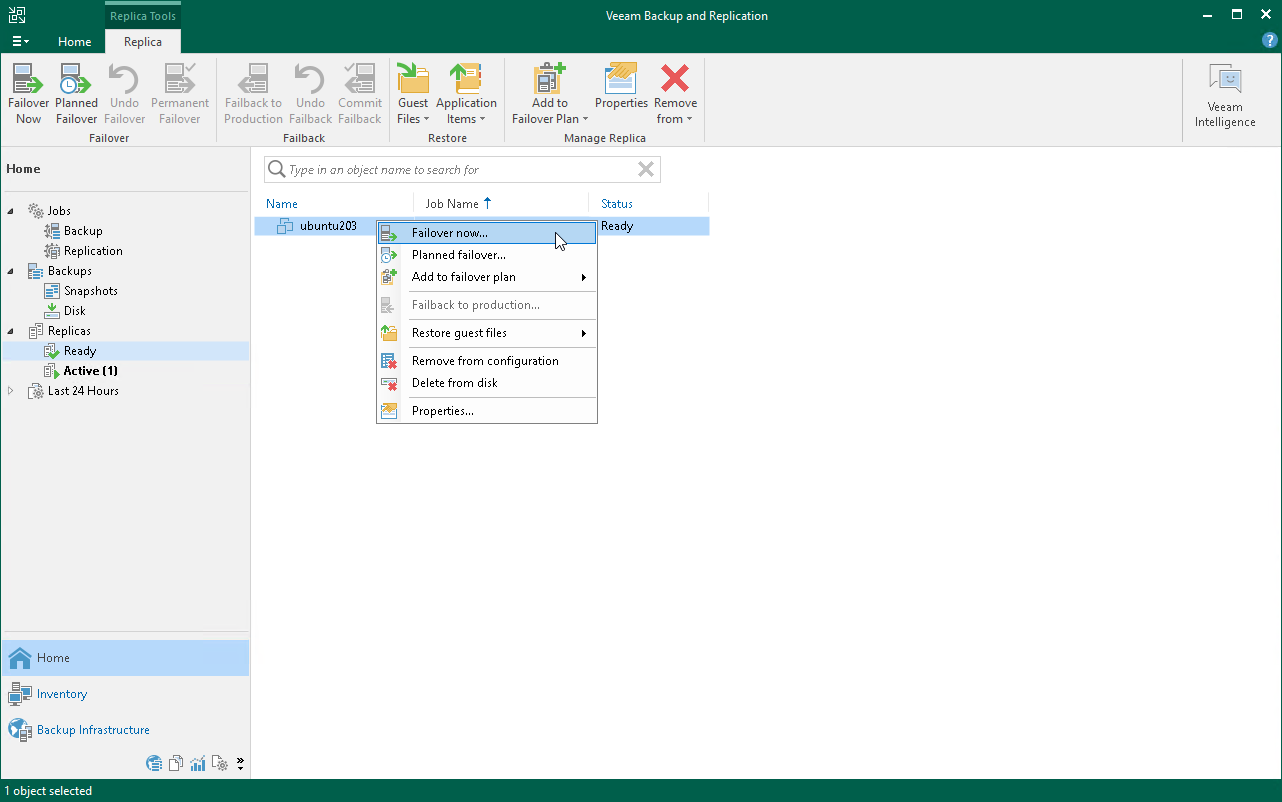Viewport: 1282px width, 802px height.
Task: Expand the Last 24 Hours node
Action: coord(12,391)
